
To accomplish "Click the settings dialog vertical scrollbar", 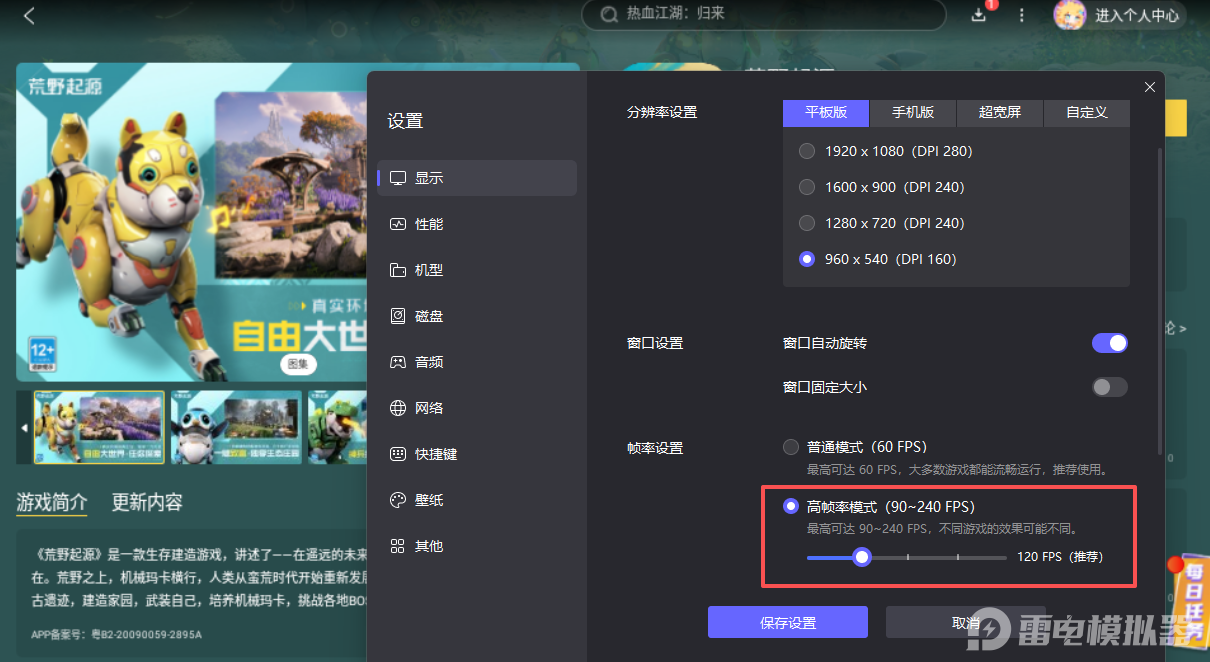I will (1160, 300).
